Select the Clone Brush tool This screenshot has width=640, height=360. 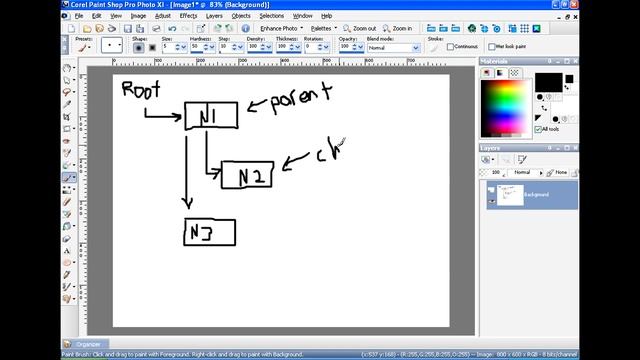67,165
